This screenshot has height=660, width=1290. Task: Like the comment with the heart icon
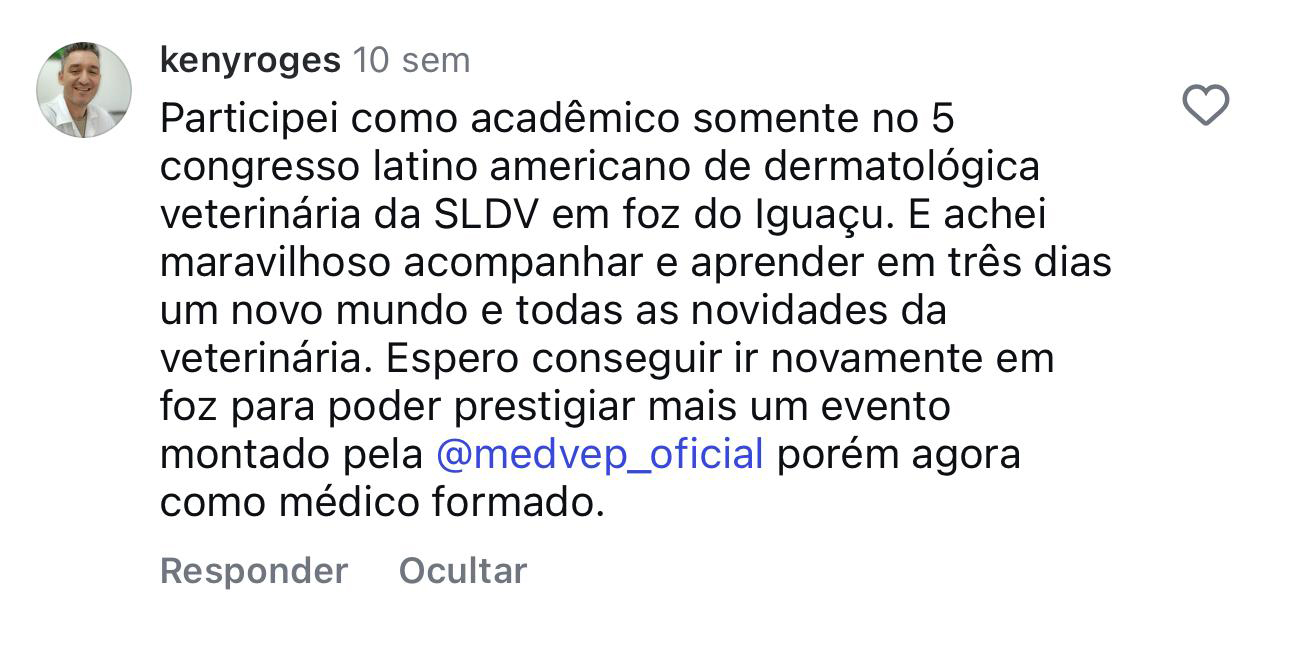point(1205,106)
